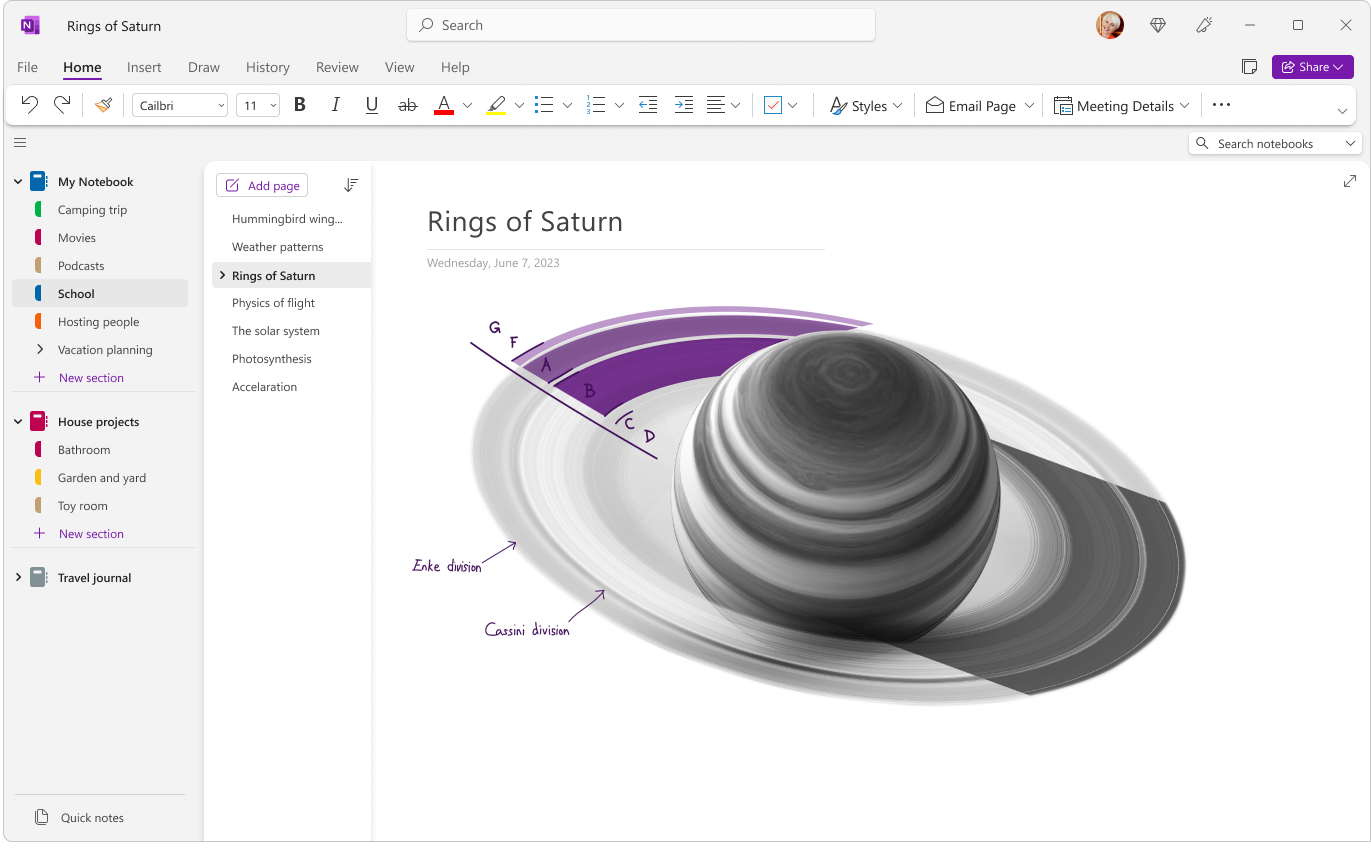Image resolution: width=1371 pixels, height=853 pixels.
Task: Click the Add page button
Action: (x=262, y=185)
